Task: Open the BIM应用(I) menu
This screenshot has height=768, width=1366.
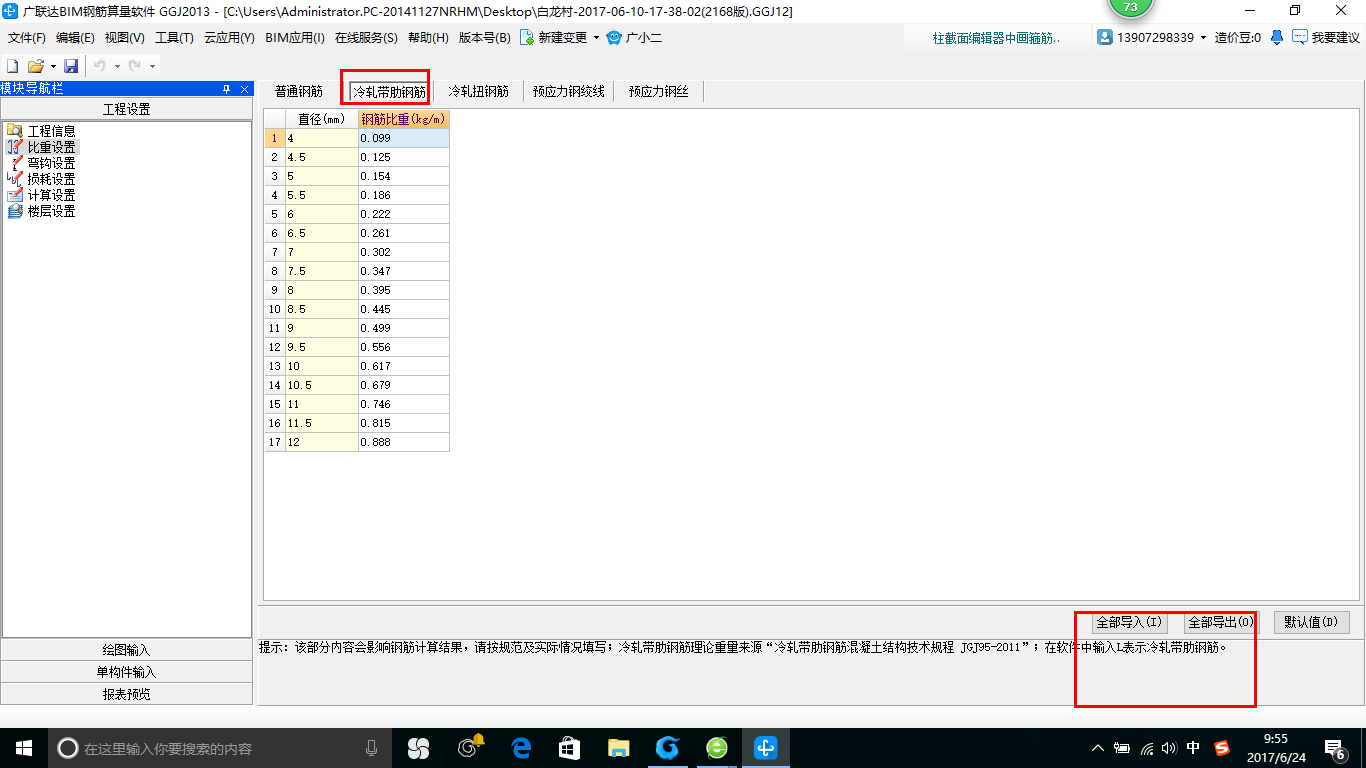Action: point(295,38)
